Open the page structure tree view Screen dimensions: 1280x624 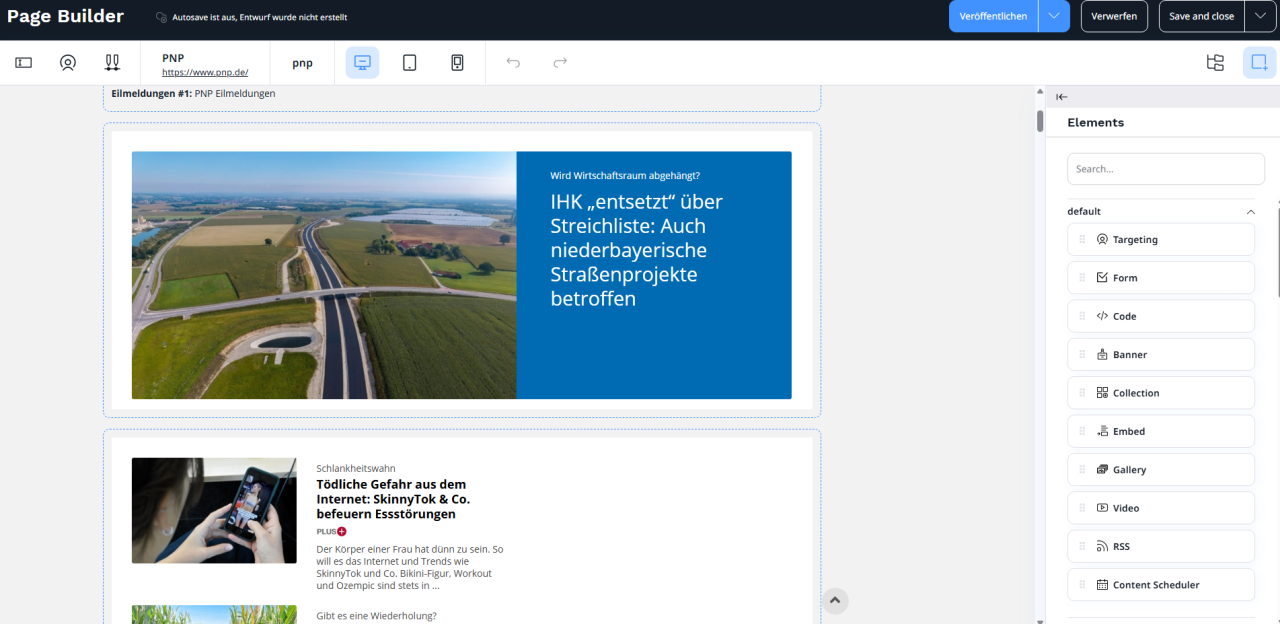(1215, 62)
